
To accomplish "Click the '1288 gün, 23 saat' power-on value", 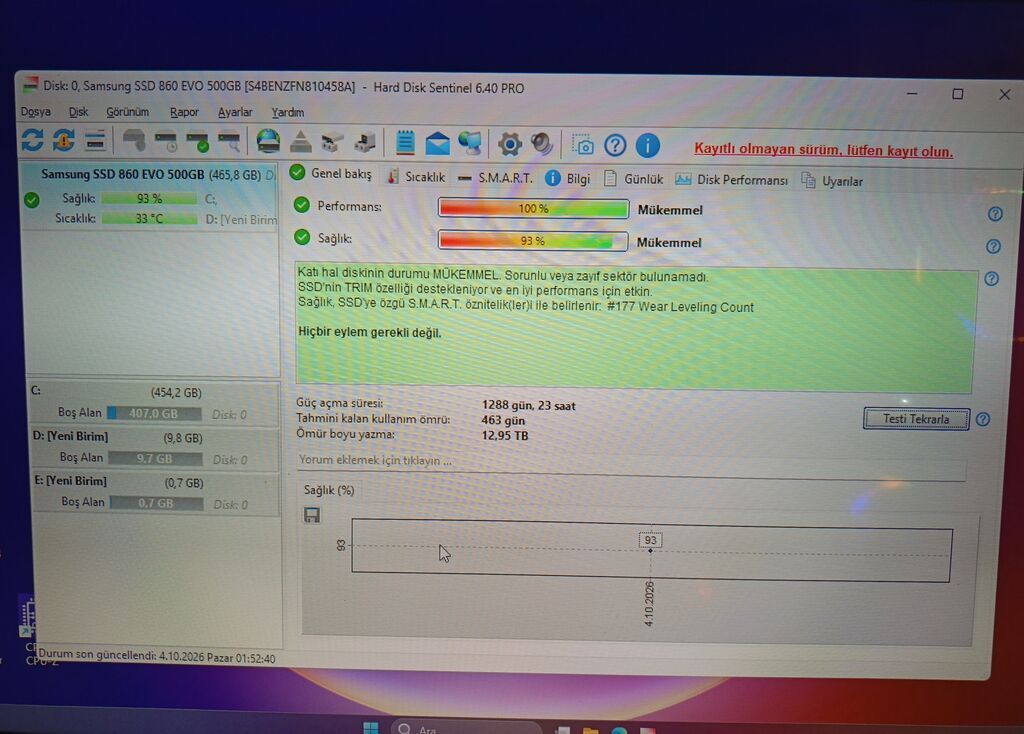I will (x=528, y=406).
